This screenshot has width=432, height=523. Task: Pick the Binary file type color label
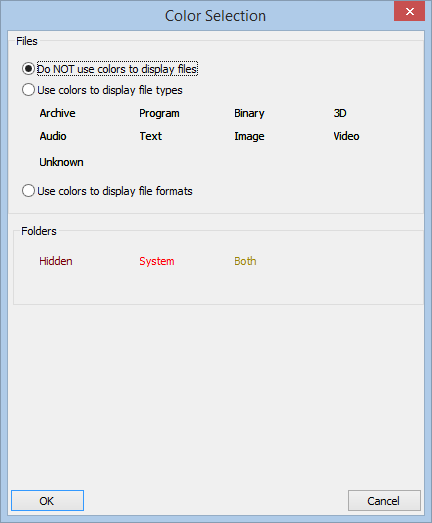click(x=249, y=113)
